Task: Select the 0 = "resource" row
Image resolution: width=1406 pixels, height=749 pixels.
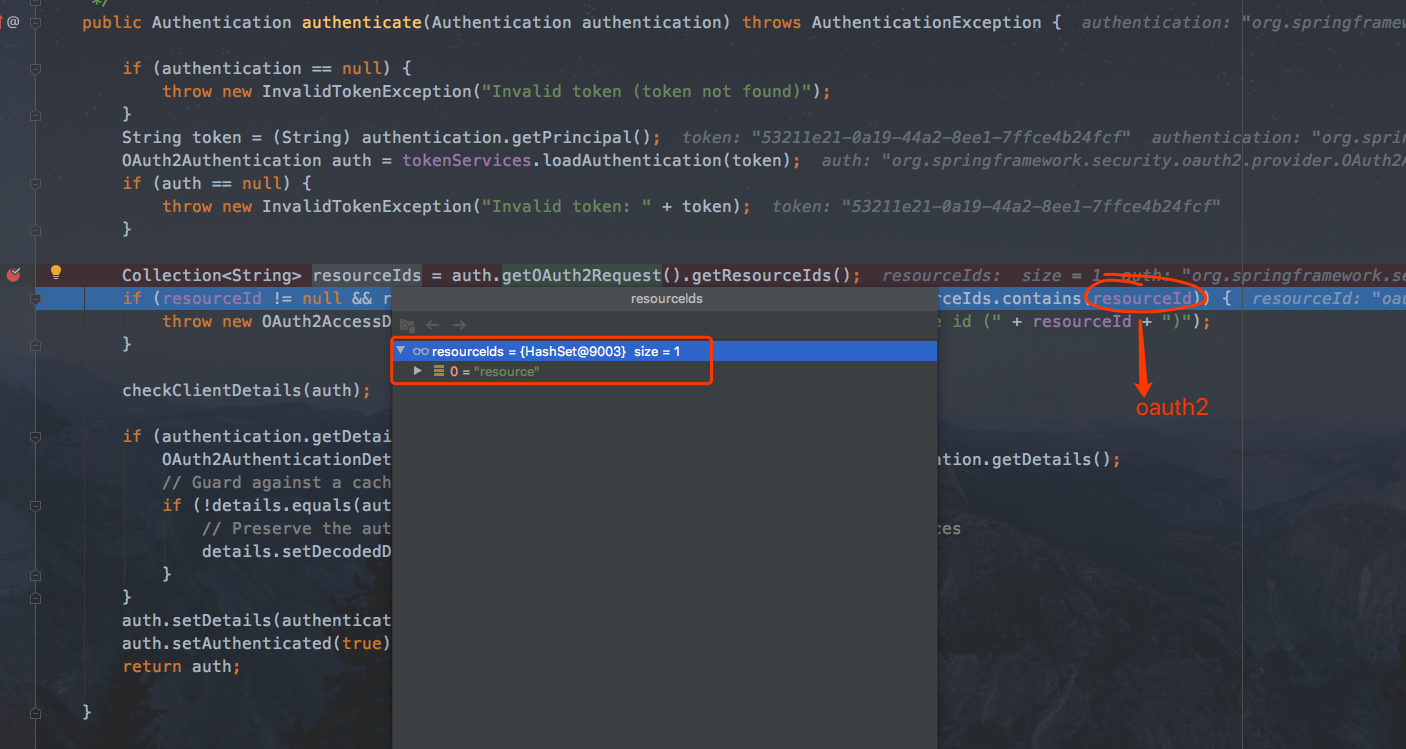Action: pos(665,371)
